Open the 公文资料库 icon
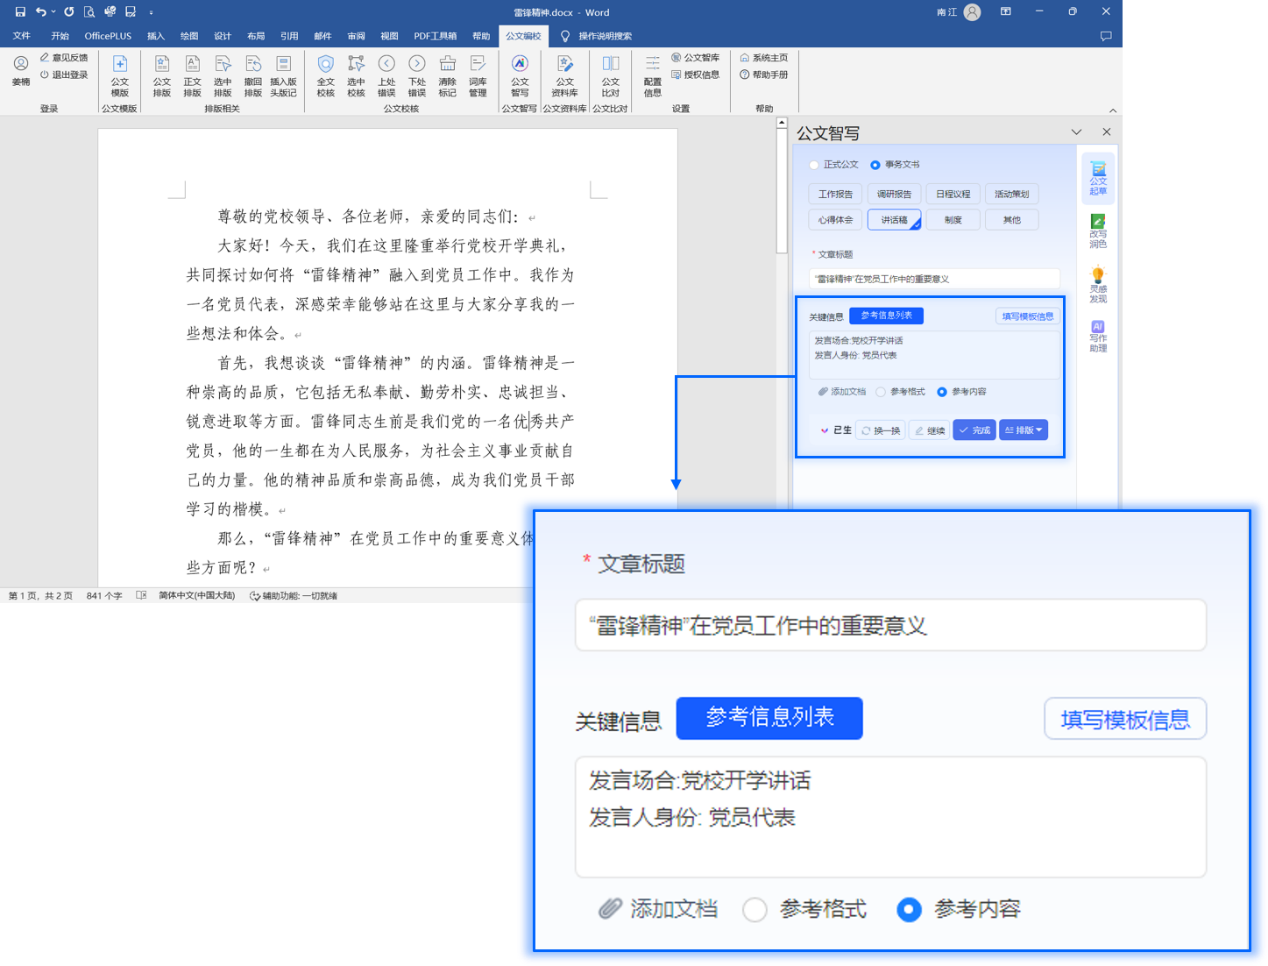The height and width of the screenshot is (966, 1268). [x=565, y=75]
